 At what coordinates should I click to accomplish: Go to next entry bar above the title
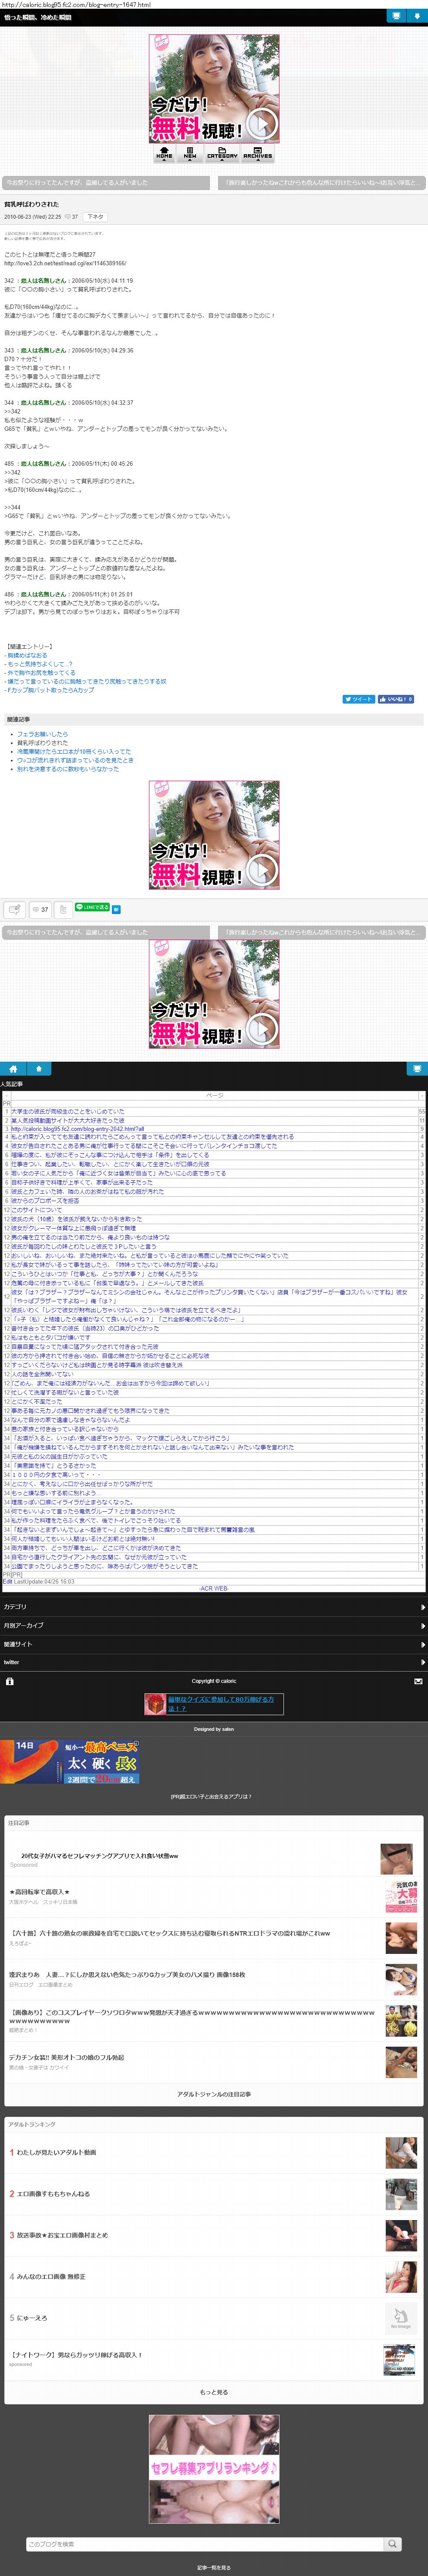click(x=322, y=182)
